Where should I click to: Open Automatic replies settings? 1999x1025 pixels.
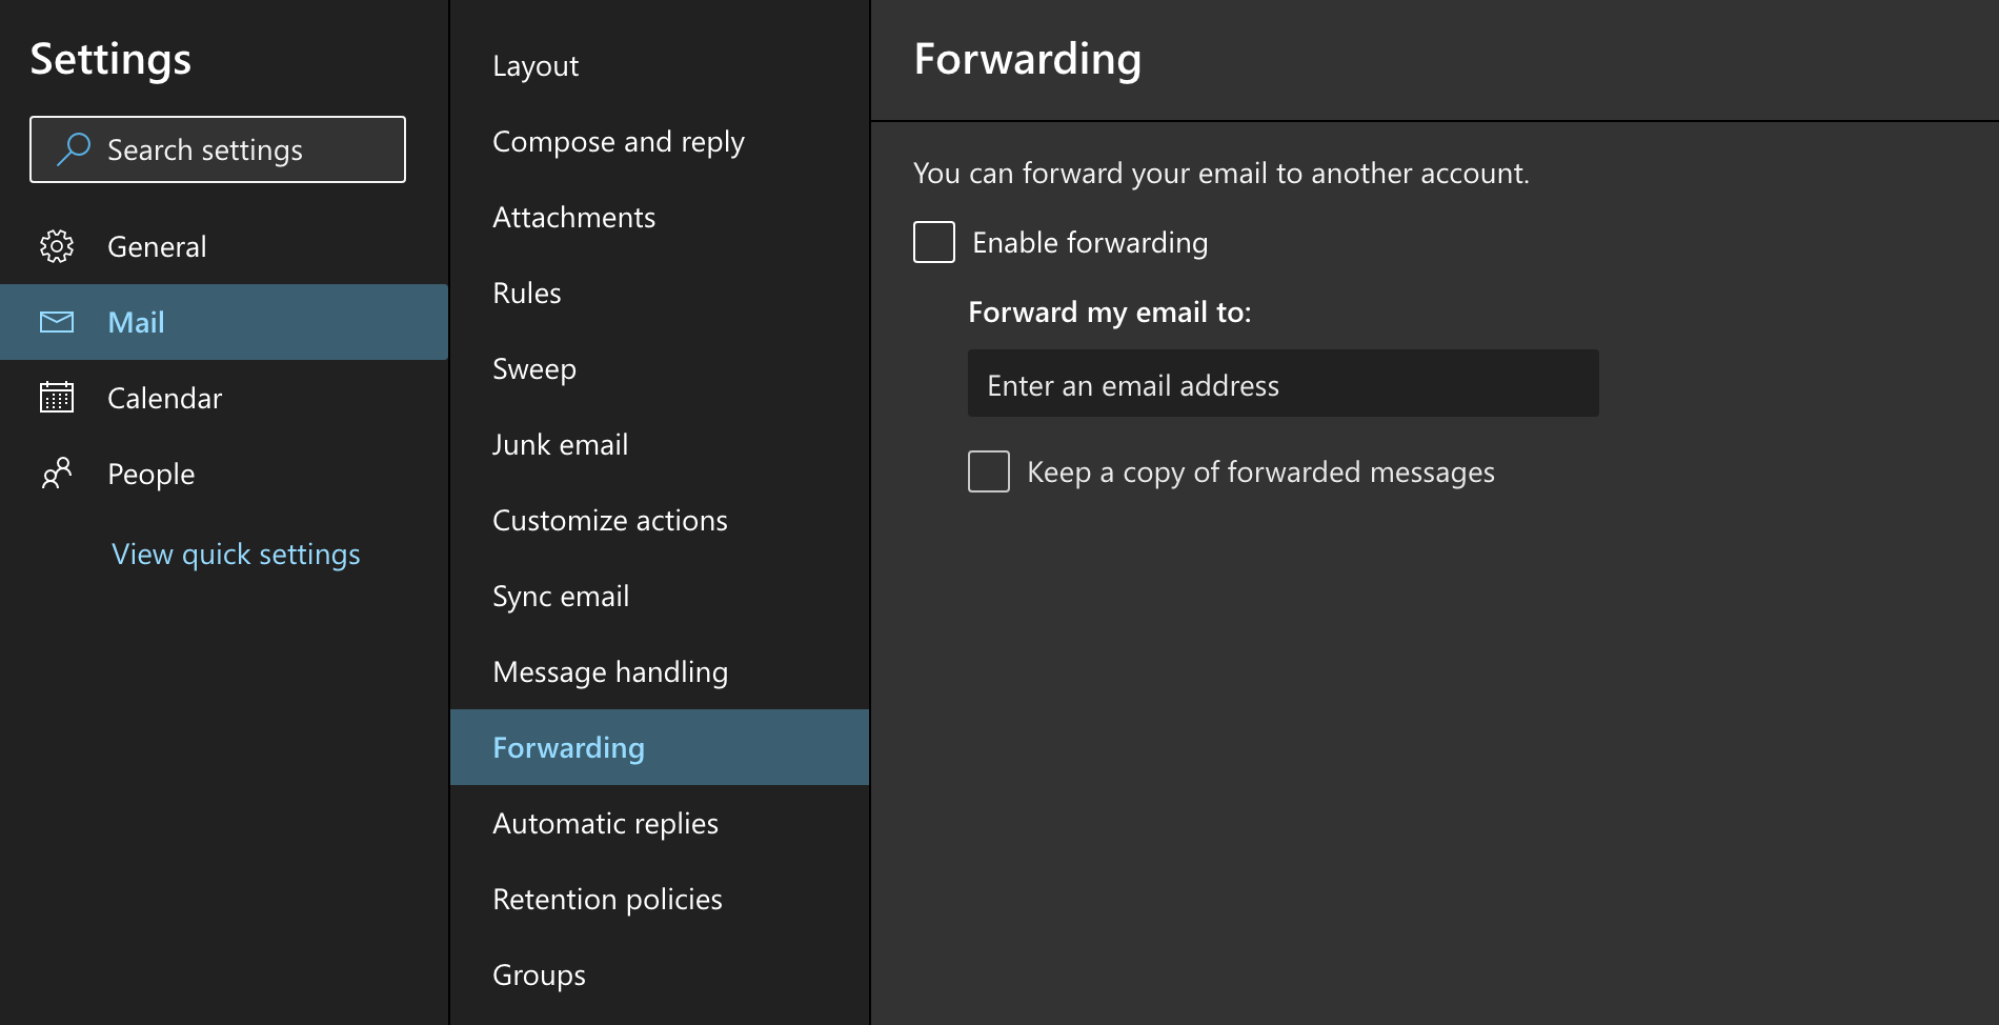[x=660, y=823]
